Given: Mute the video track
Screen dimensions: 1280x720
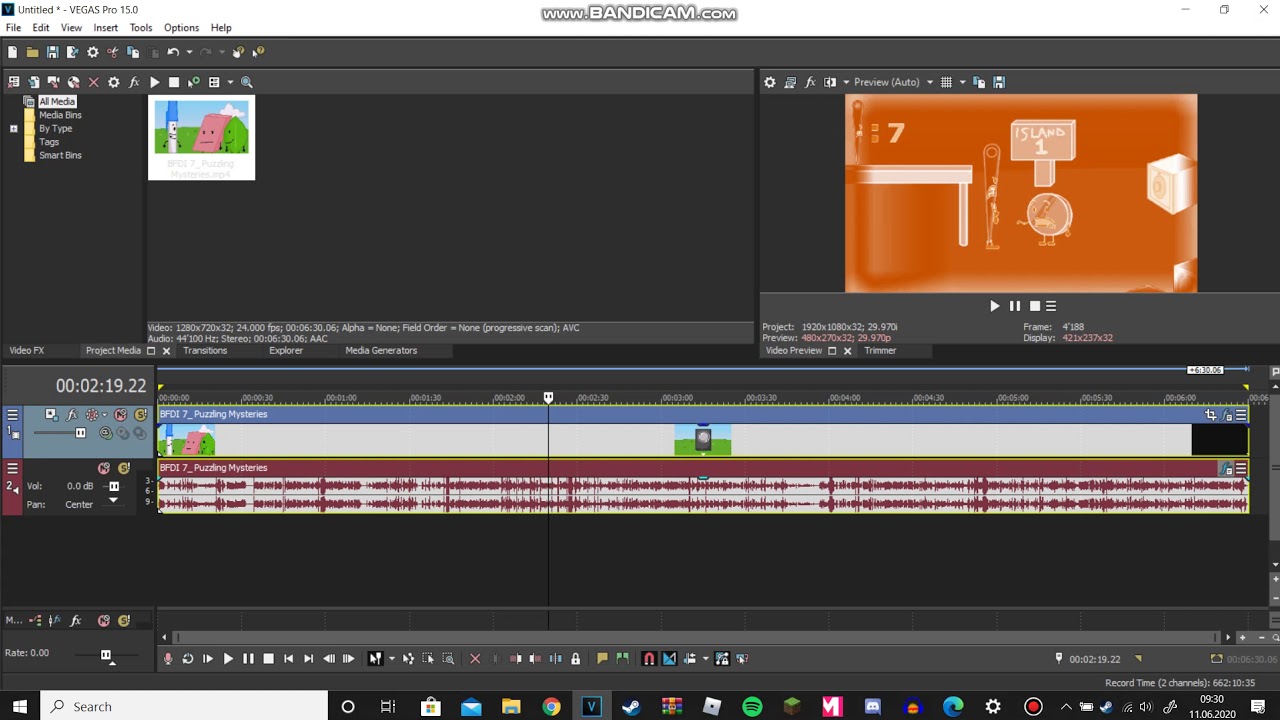Looking at the screenshot, I should coord(120,415).
